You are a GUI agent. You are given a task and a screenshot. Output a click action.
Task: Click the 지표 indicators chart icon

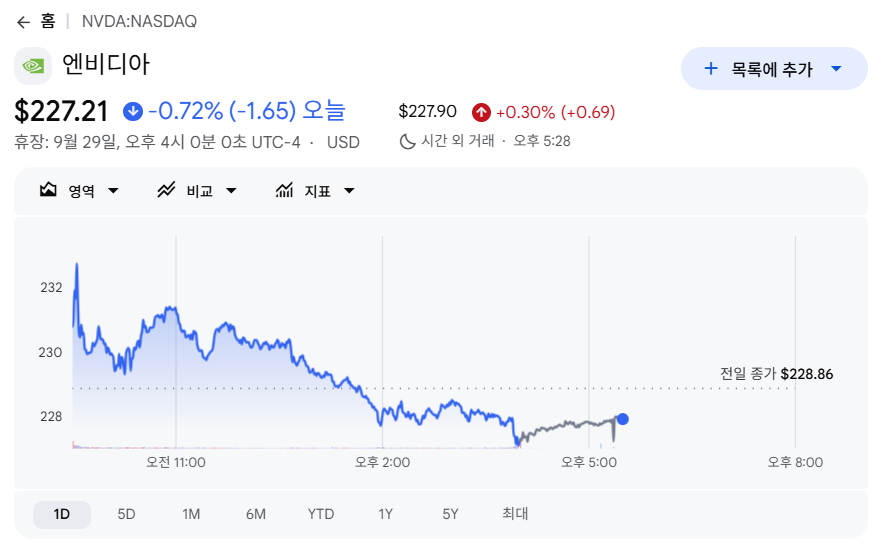[284, 190]
